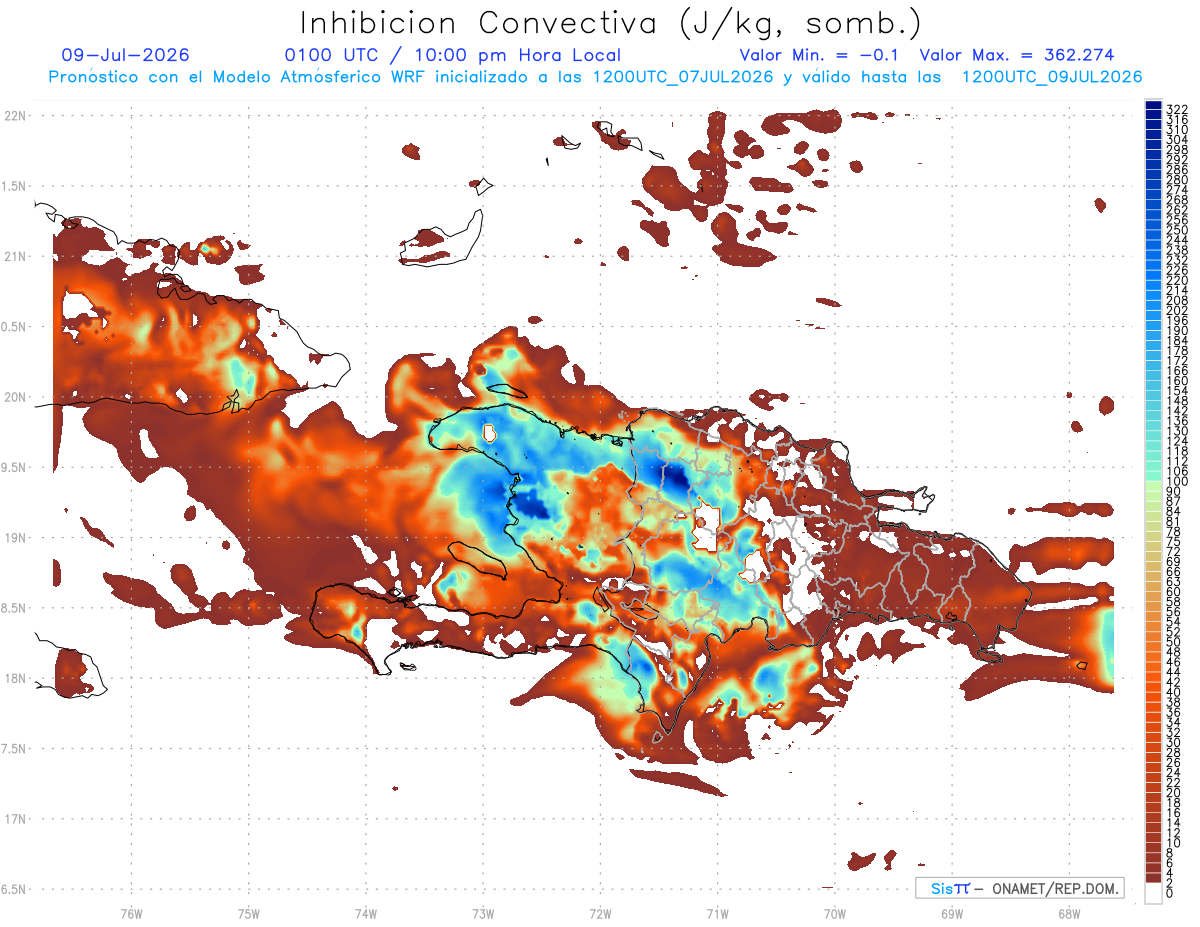Image resolution: width=1200 pixels, height=927 pixels.
Task: Click the colorbar value "100"
Action: pos(1177,481)
